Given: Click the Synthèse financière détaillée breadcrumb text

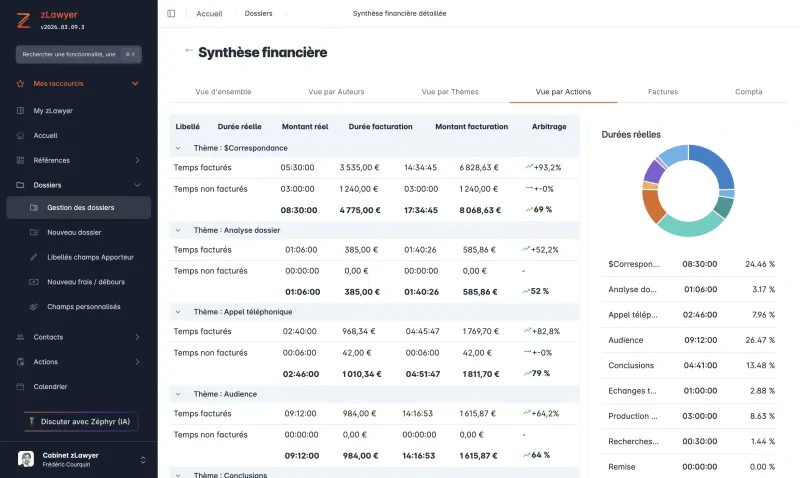Looking at the screenshot, I should [x=399, y=14].
